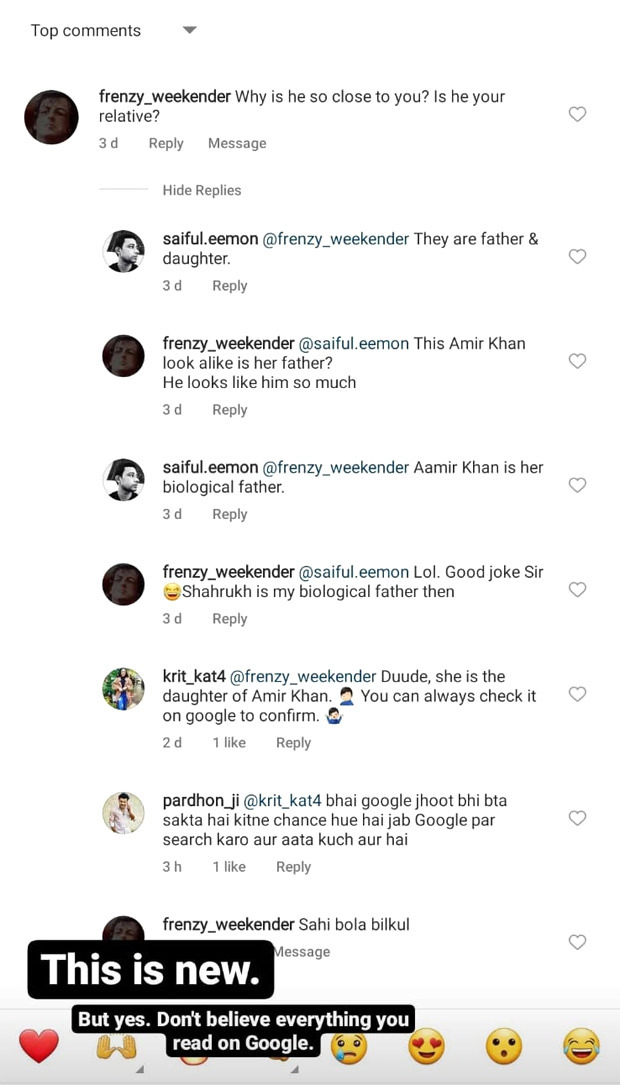620x1085 pixels.
Task: View who liked krit_kat4's comment via 1 like
Action: point(229,742)
